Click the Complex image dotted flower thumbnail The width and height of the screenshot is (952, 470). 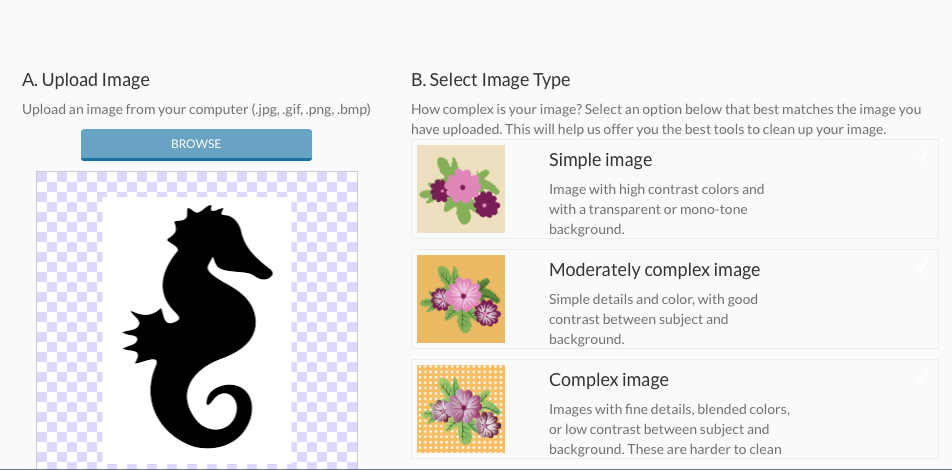tap(460, 409)
